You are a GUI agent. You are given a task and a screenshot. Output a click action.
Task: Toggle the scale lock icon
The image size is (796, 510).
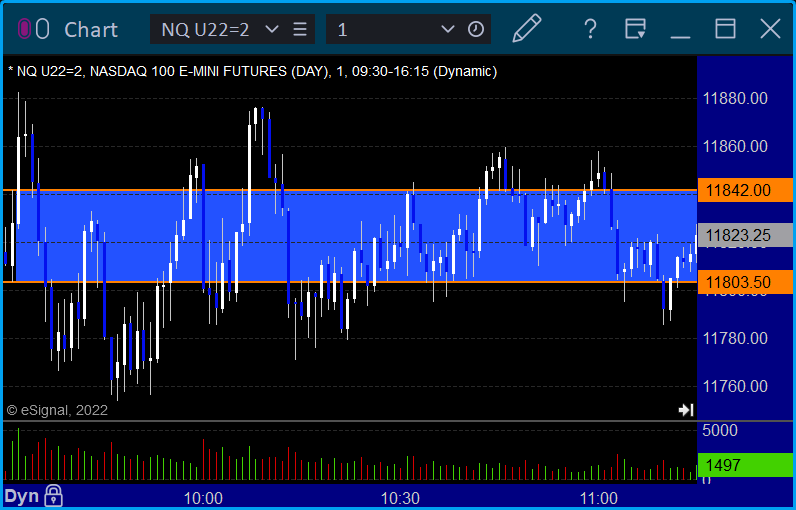pos(53,495)
